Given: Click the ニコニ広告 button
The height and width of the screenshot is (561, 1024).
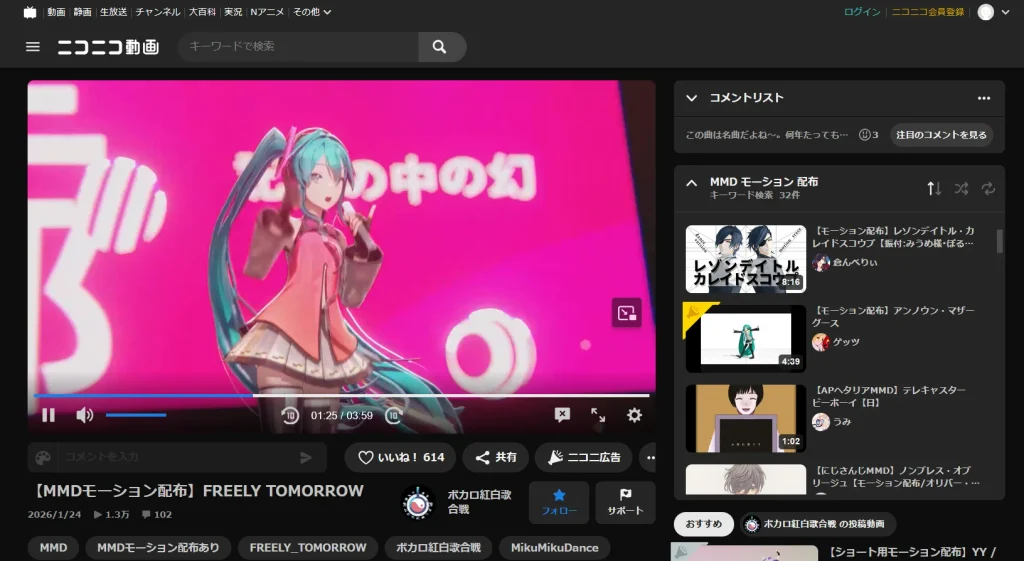Looking at the screenshot, I should [x=584, y=457].
